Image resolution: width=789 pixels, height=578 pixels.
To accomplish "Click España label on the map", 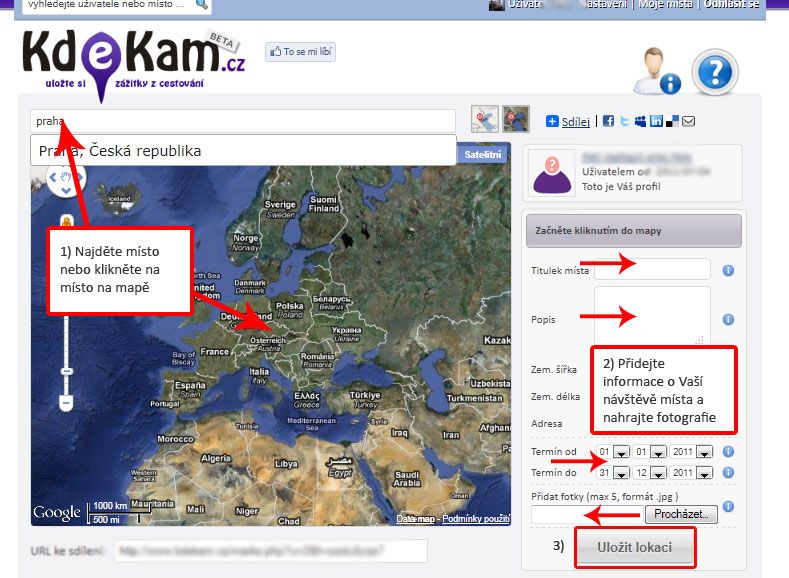I will [x=190, y=385].
